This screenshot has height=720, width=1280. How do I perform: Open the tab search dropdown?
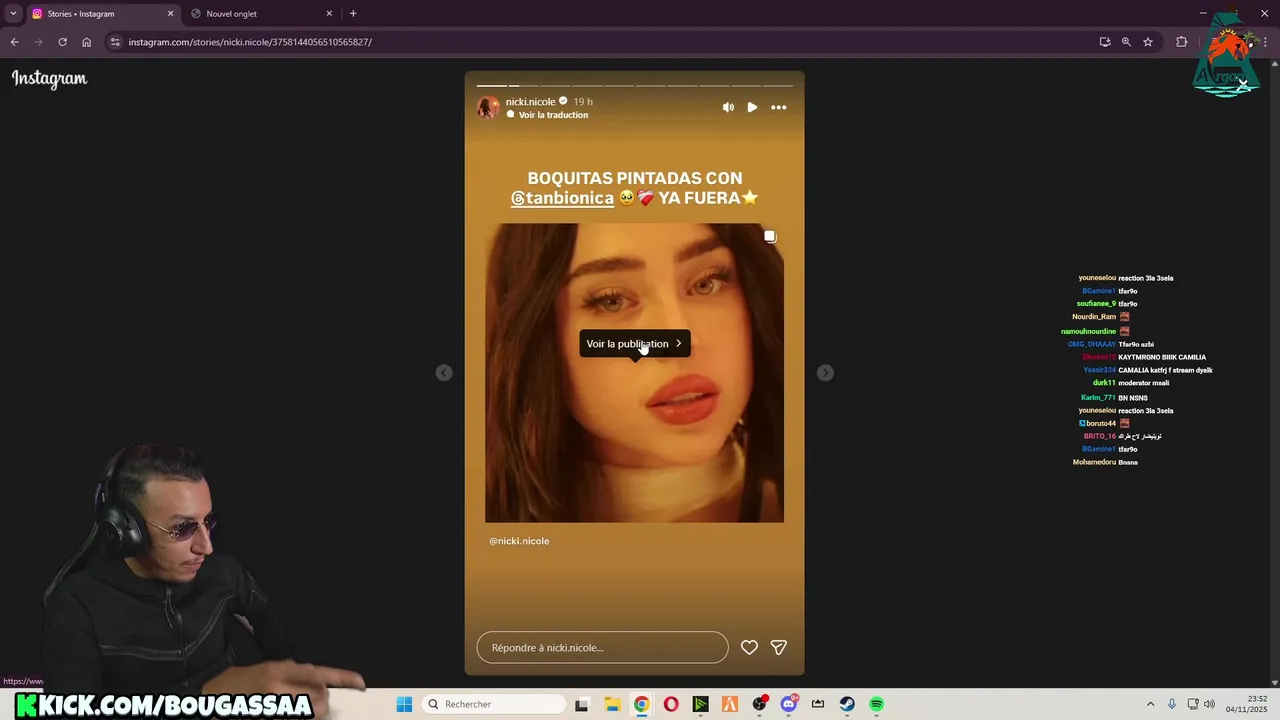pos(13,14)
